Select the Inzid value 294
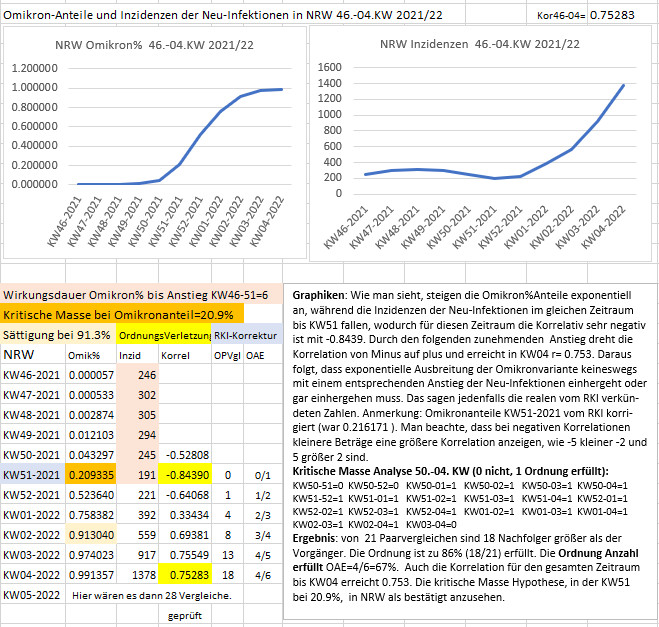Image resolution: width=659 pixels, height=627 pixels. pos(137,435)
